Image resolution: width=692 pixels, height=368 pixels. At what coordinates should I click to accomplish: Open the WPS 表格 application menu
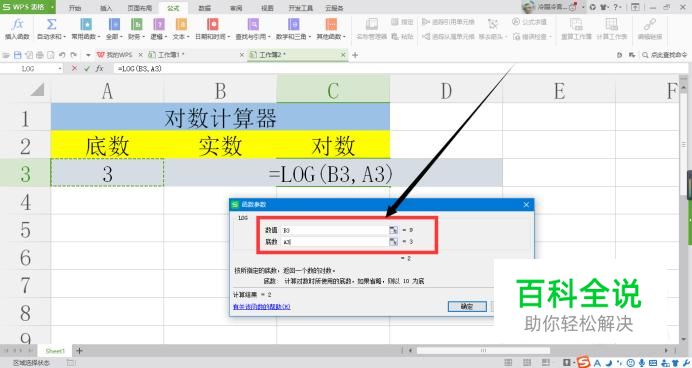click(27, 7)
